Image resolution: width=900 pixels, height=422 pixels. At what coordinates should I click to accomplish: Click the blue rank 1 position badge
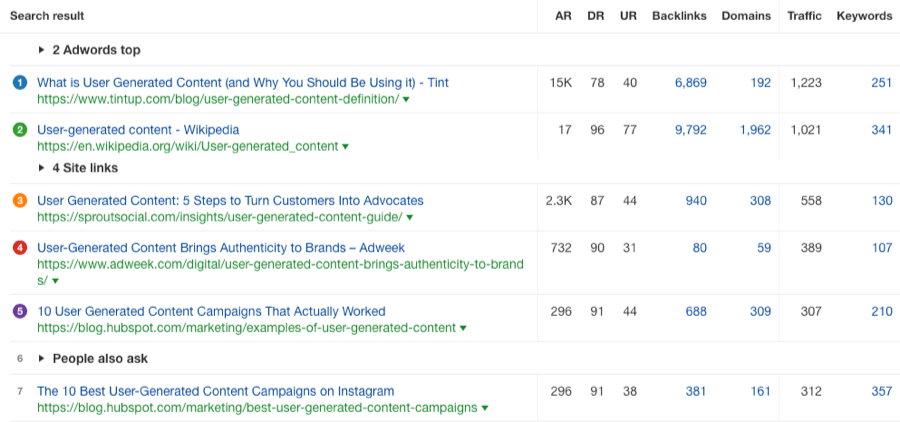coord(20,82)
